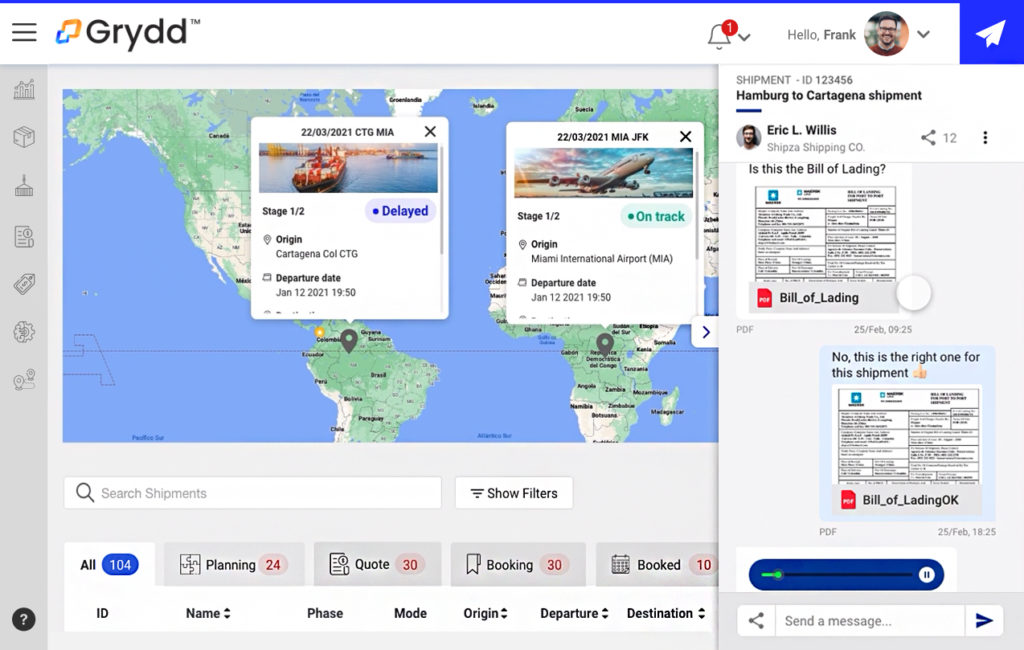Send the message with arrow button

point(984,621)
